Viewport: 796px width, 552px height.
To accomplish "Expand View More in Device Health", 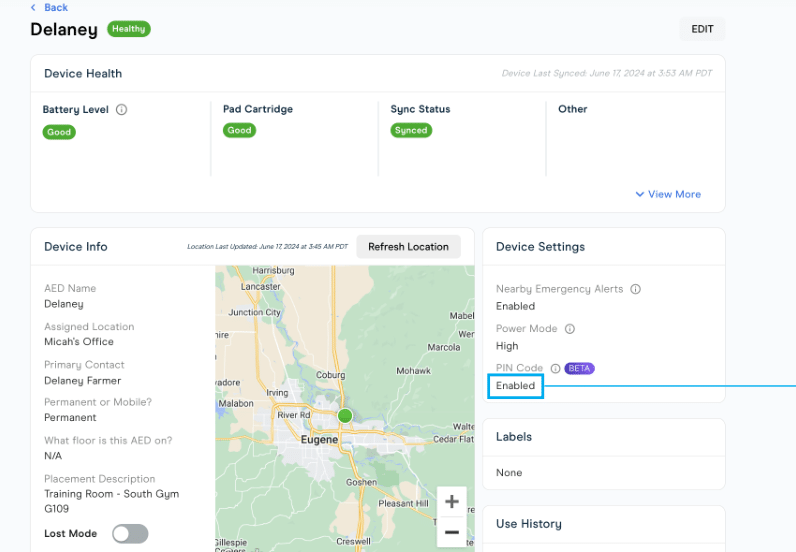I will coord(668,194).
